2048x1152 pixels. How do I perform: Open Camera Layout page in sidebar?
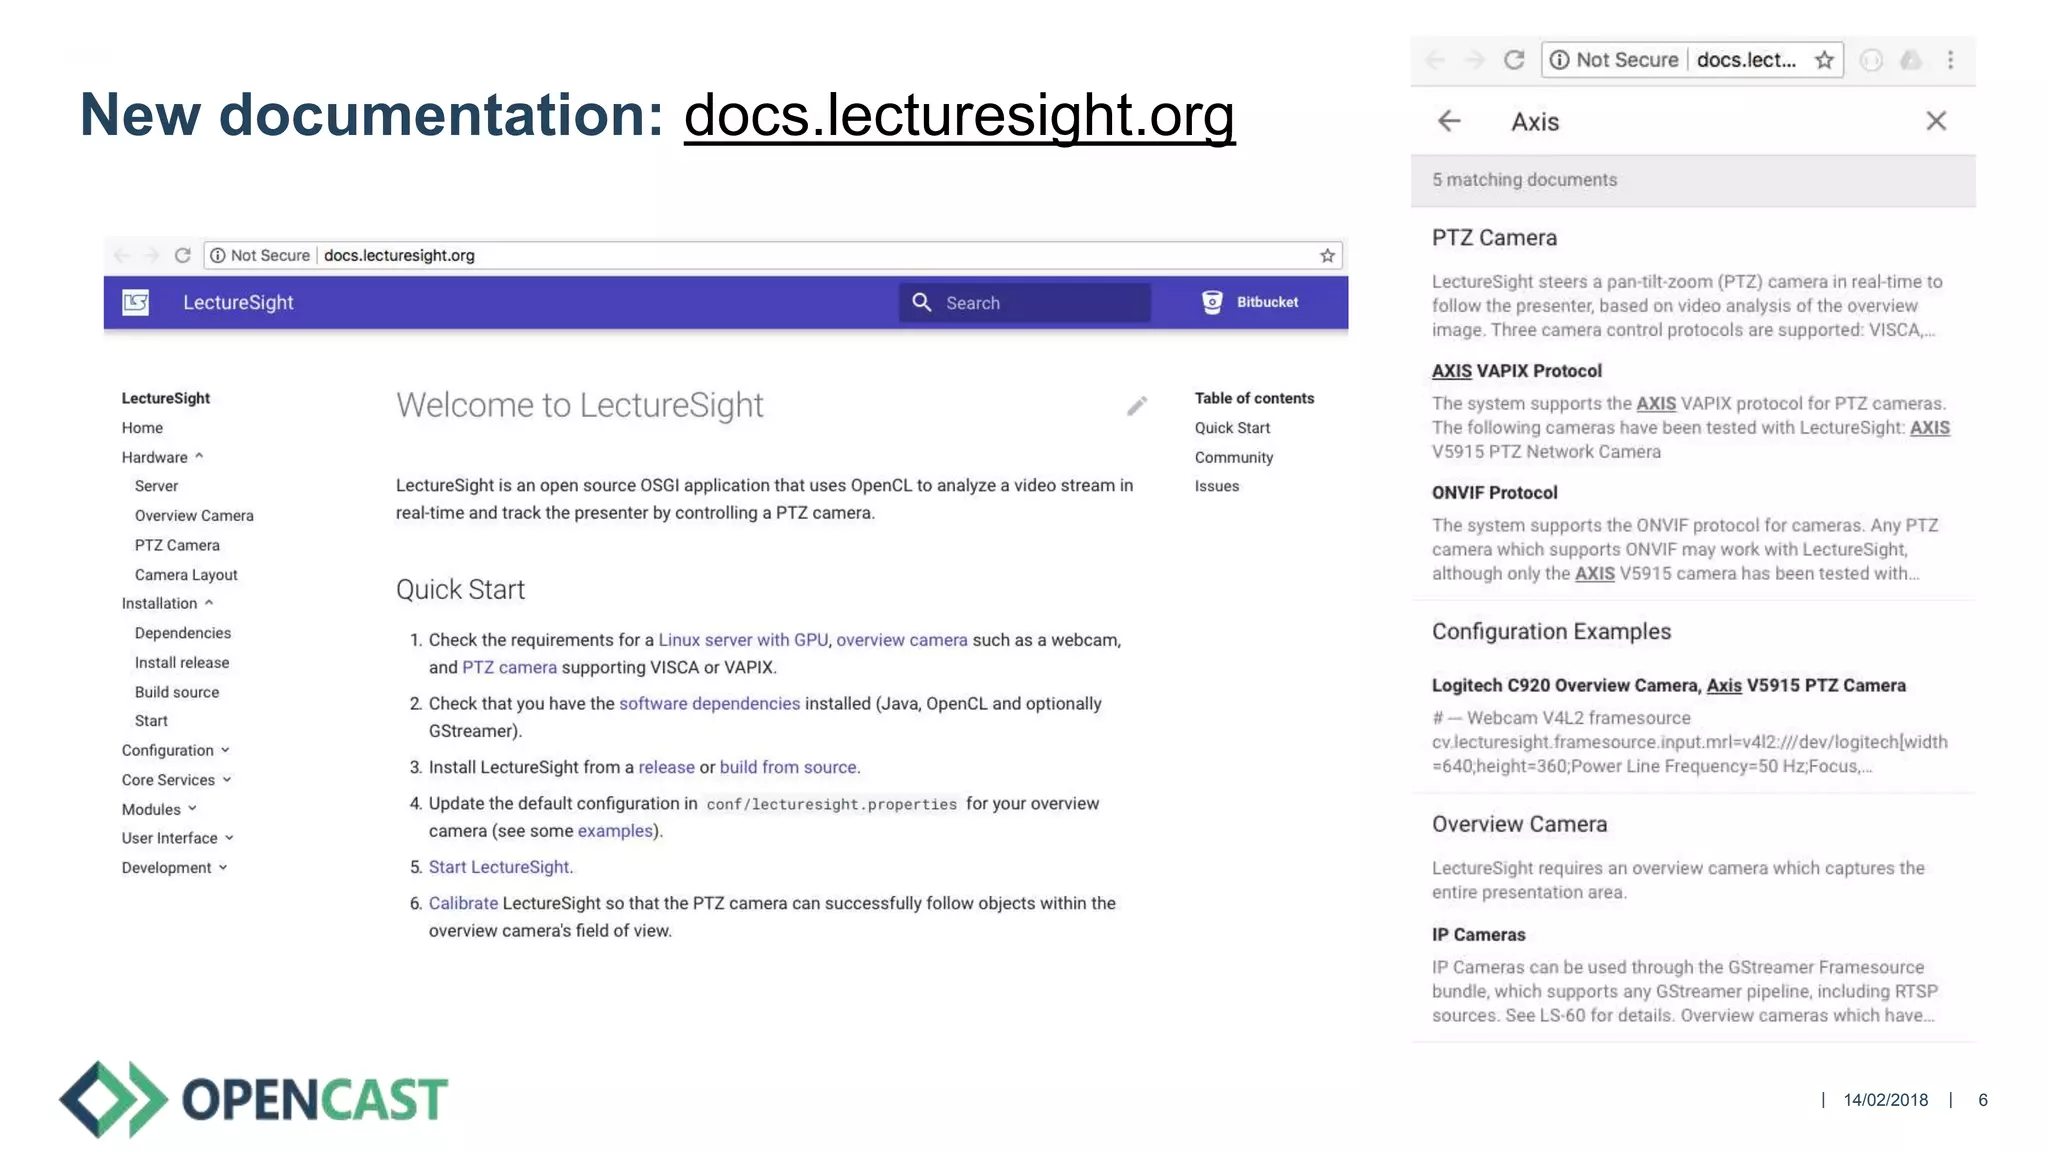[186, 575]
